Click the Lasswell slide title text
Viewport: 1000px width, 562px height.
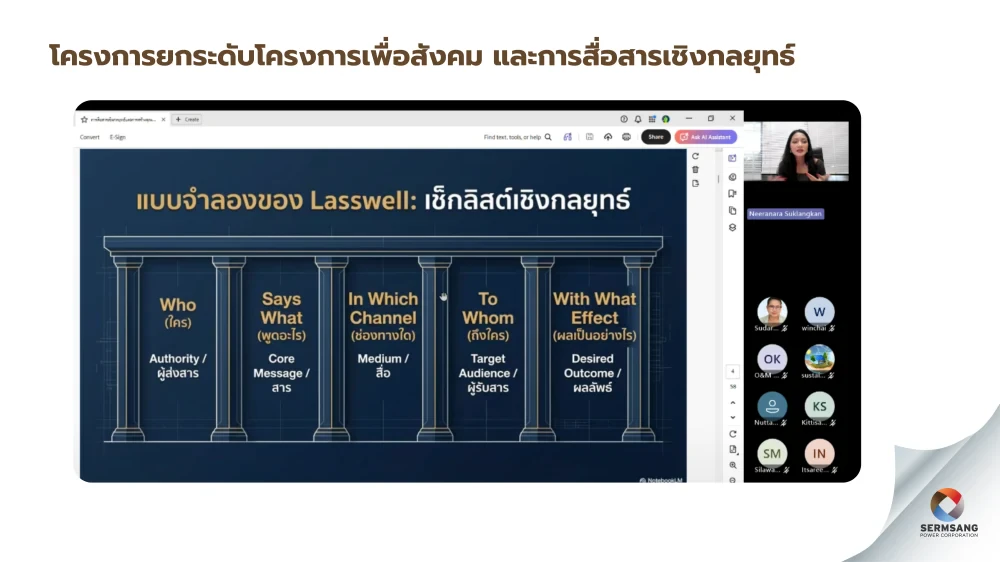(x=383, y=200)
